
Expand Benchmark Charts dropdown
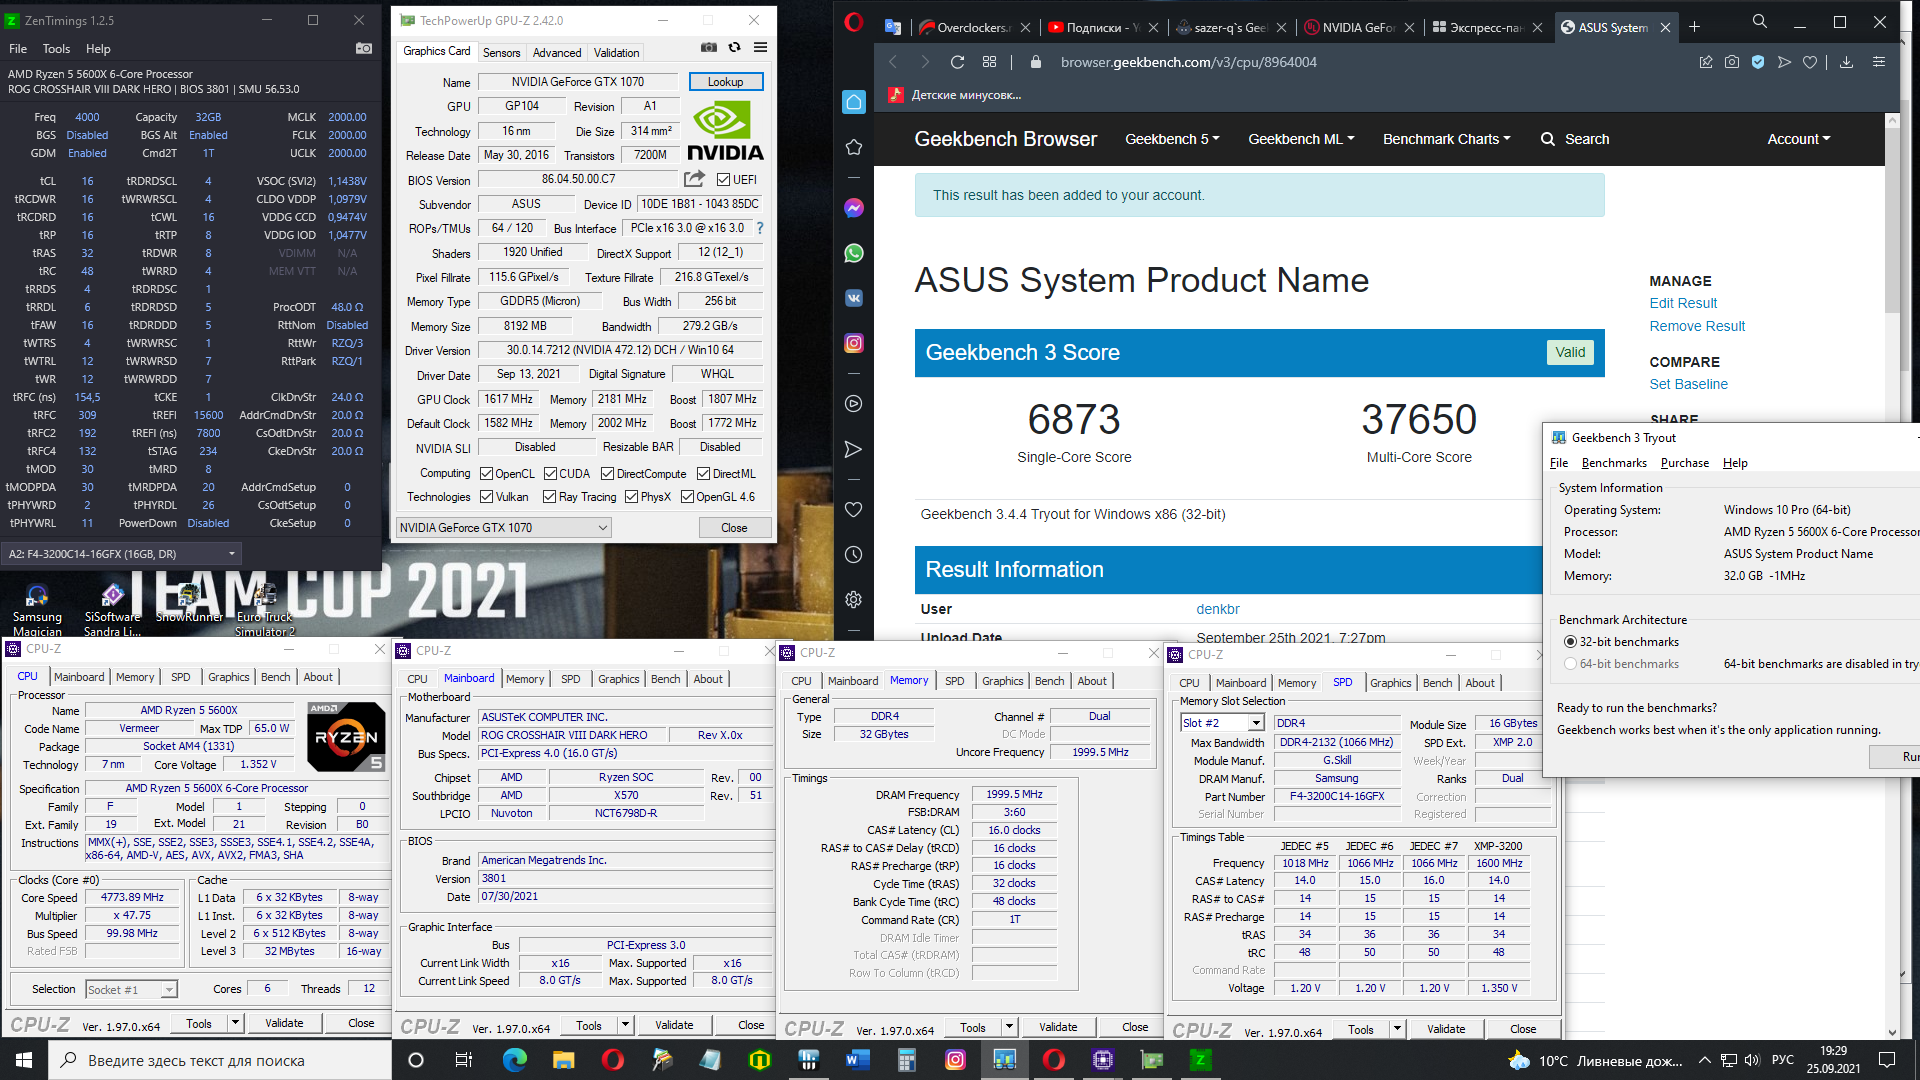point(1446,139)
